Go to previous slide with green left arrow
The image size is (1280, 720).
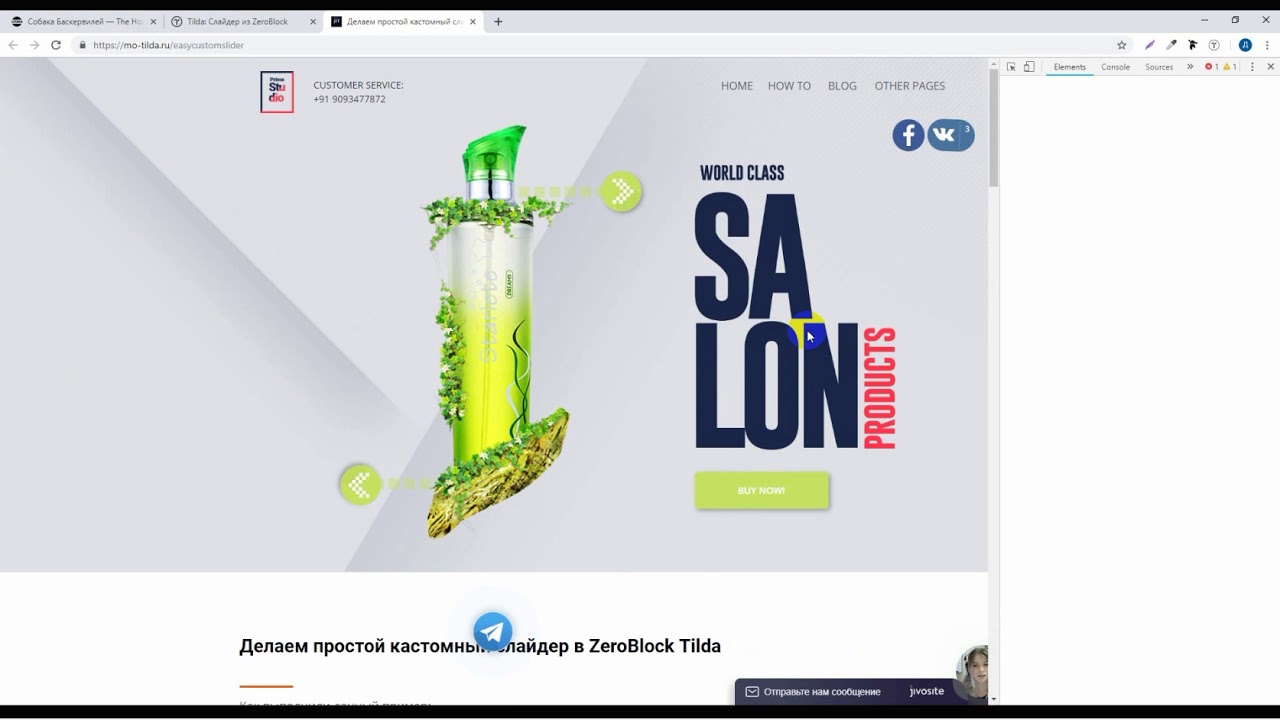[360, 485]
